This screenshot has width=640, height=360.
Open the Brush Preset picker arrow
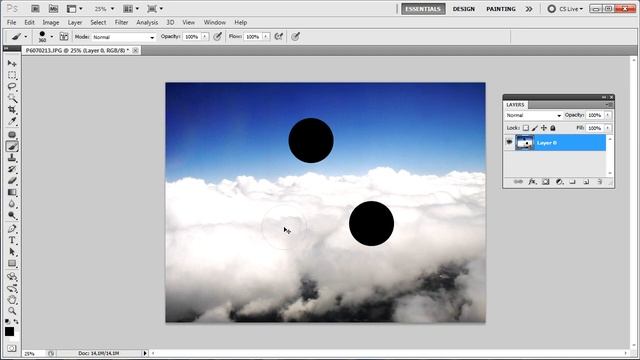[x=52, y=37]
